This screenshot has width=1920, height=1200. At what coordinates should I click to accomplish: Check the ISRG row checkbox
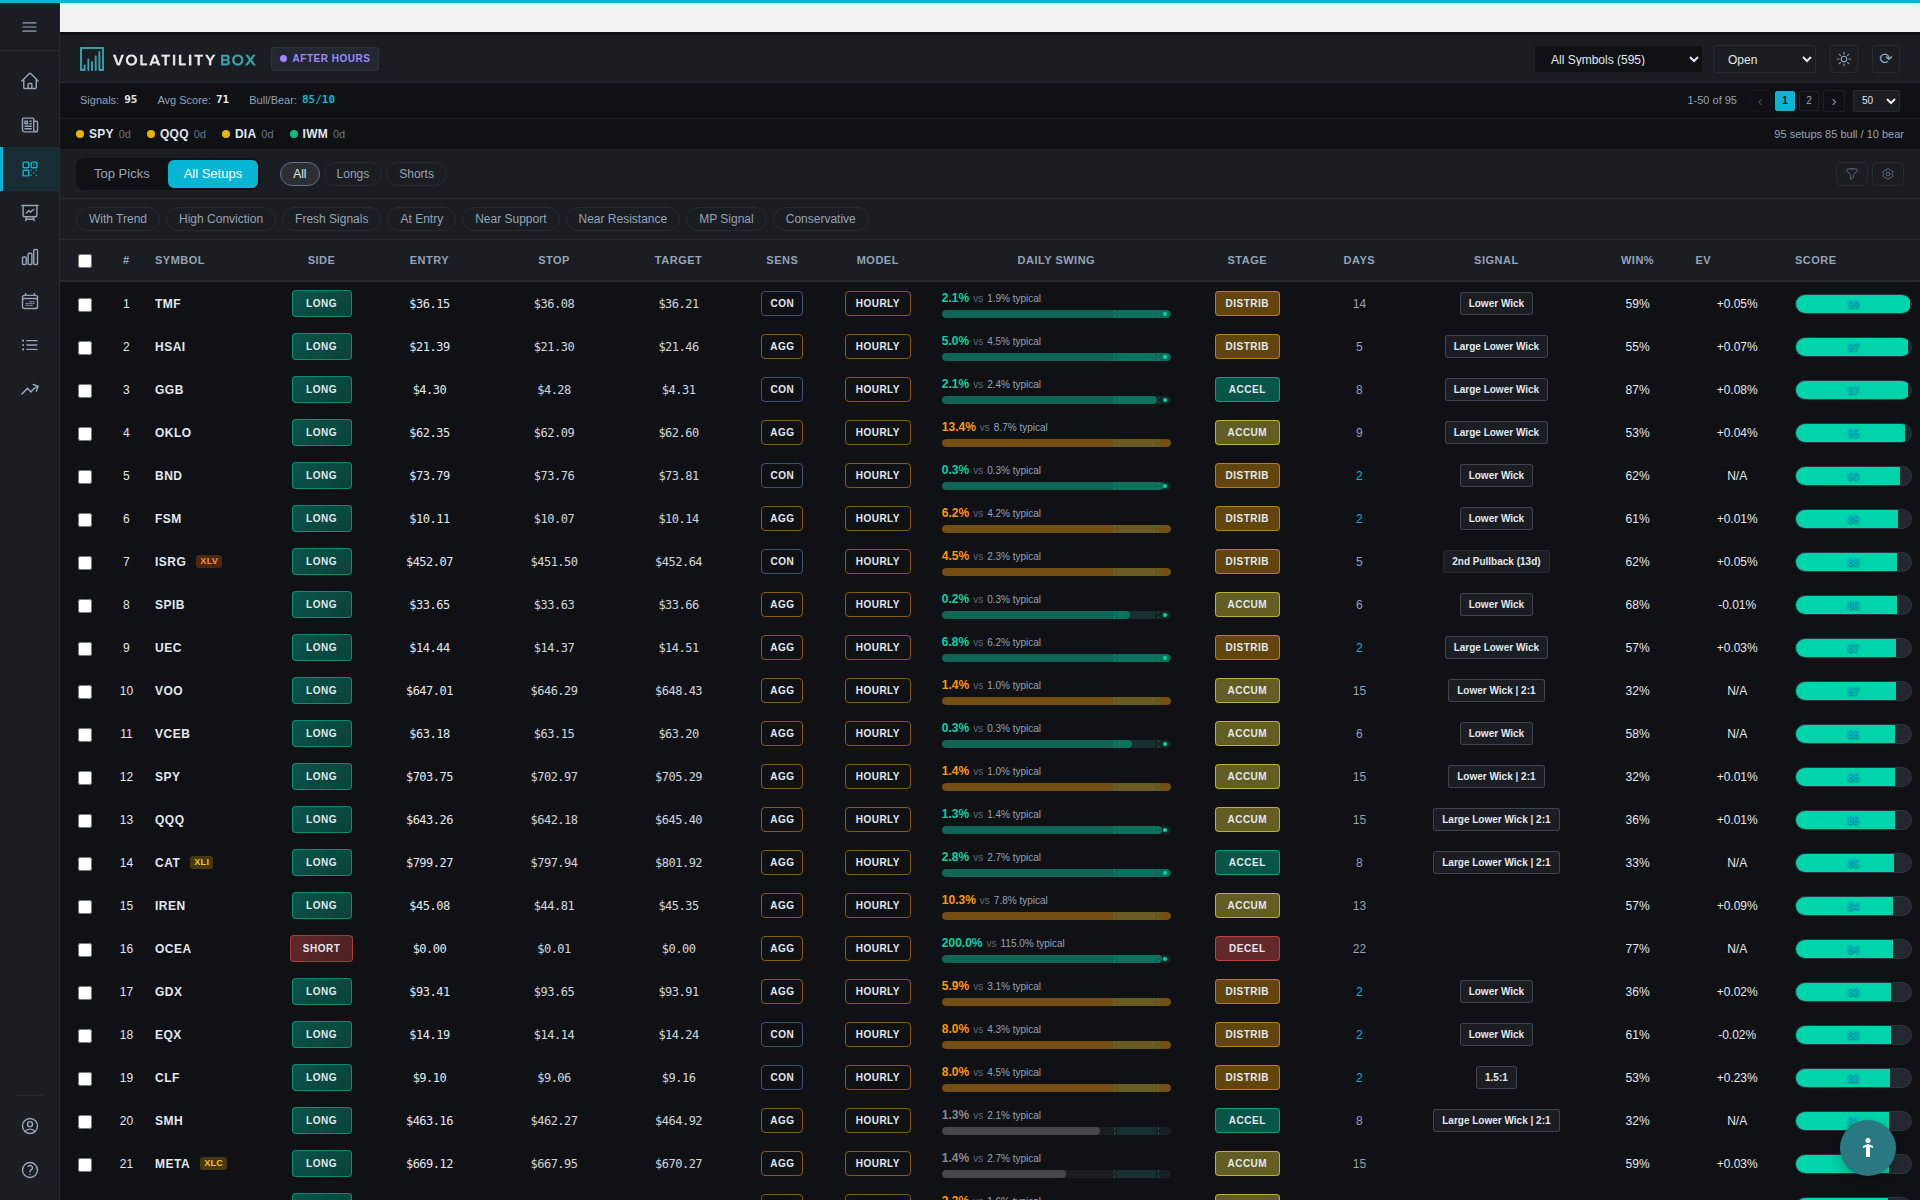pyautogui.click(x=85, y=563)
